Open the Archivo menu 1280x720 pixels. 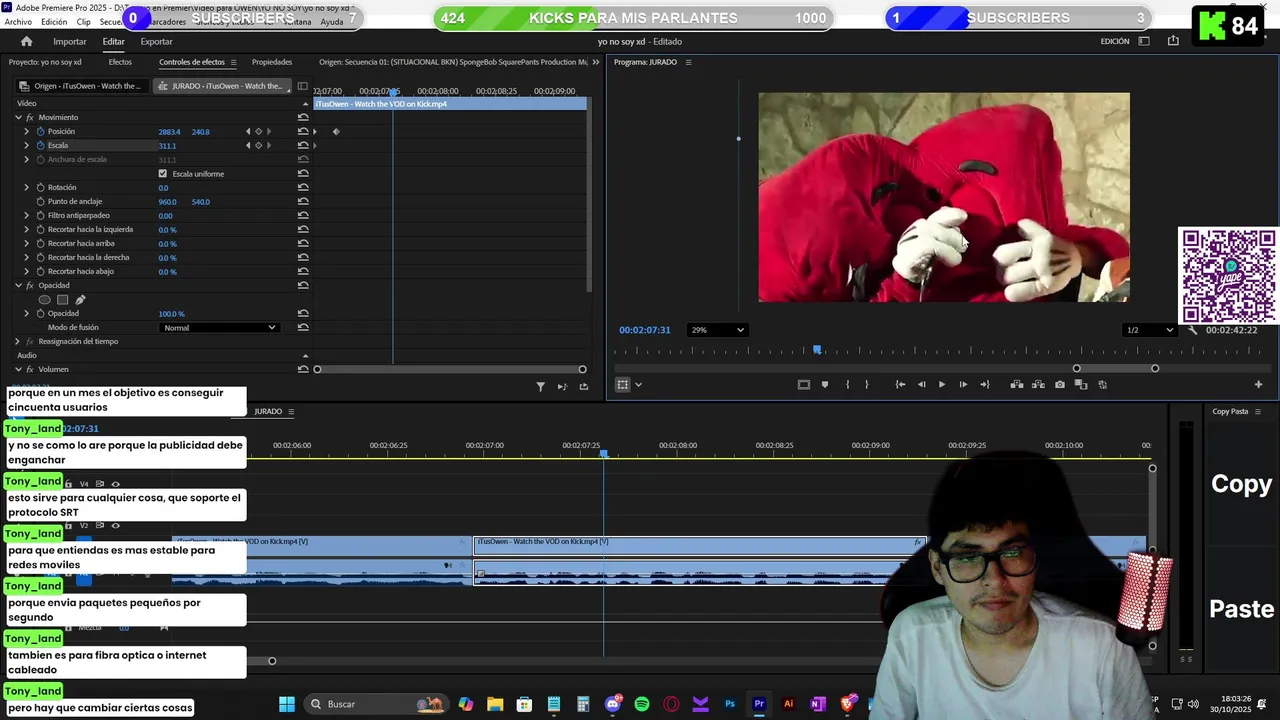pos(18,21)
